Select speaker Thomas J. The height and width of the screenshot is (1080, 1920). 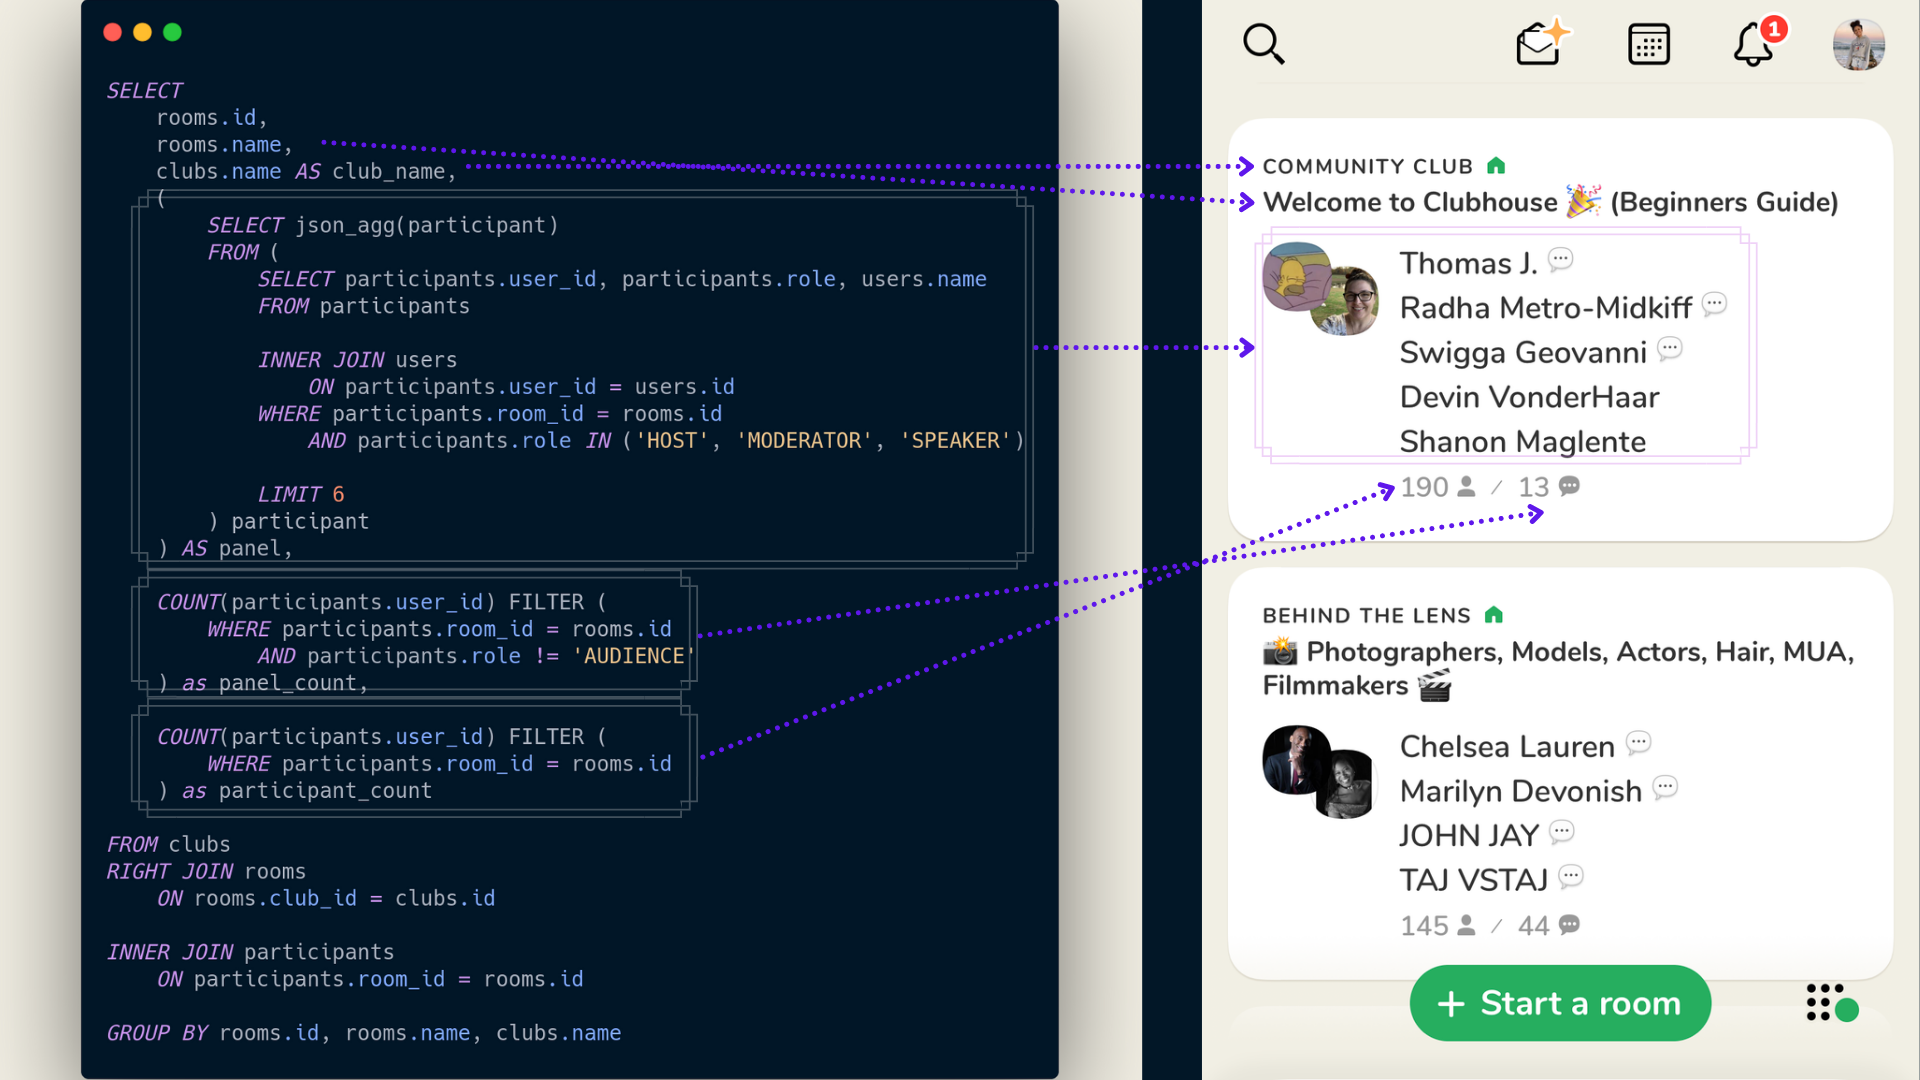click(x=1468, y=263)
